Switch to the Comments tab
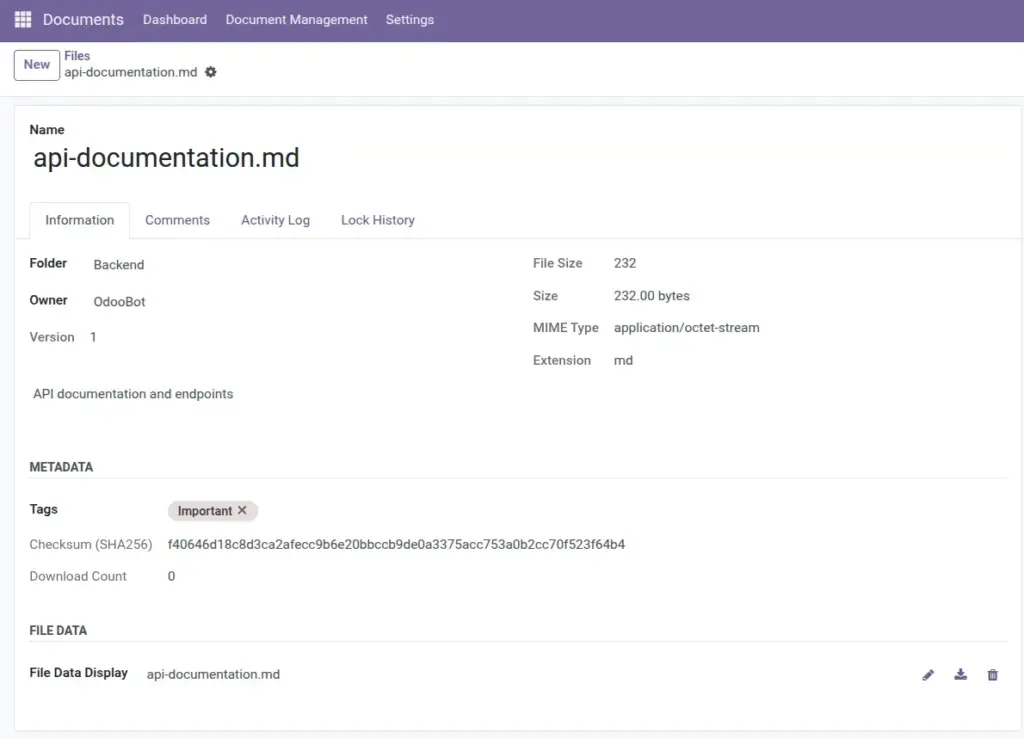1024x739 pixels. [177, 220]
